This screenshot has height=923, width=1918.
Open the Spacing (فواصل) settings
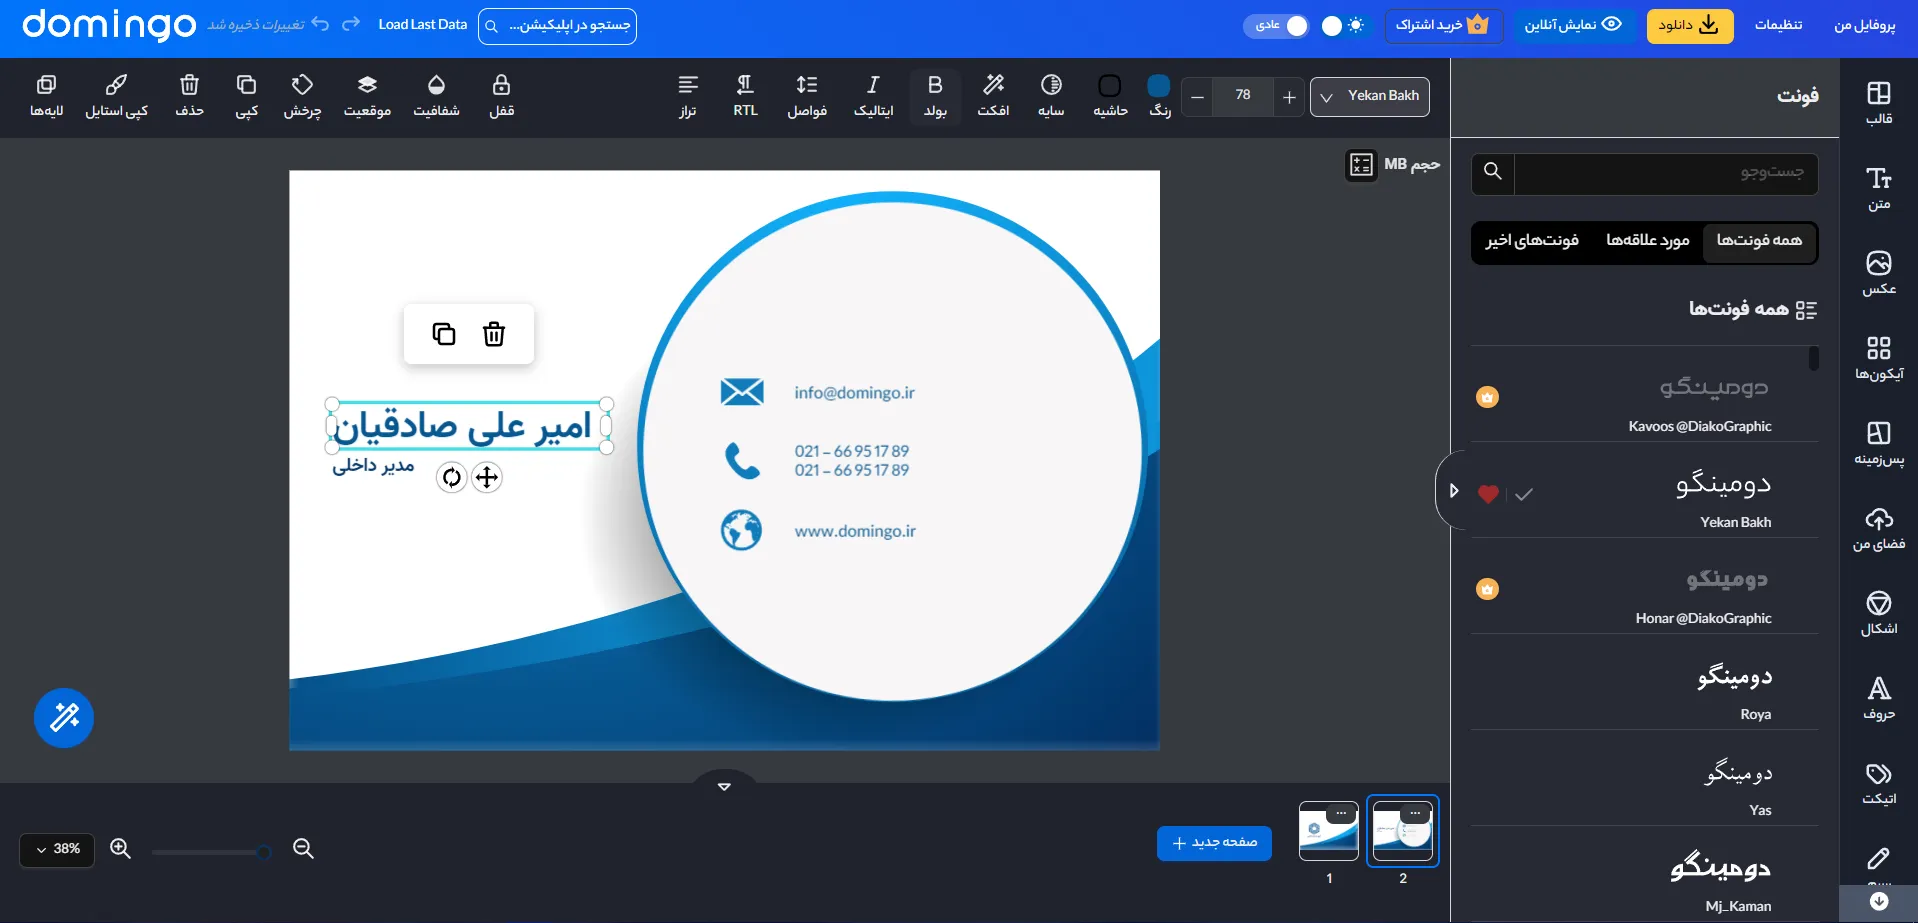tap(807, 96)
